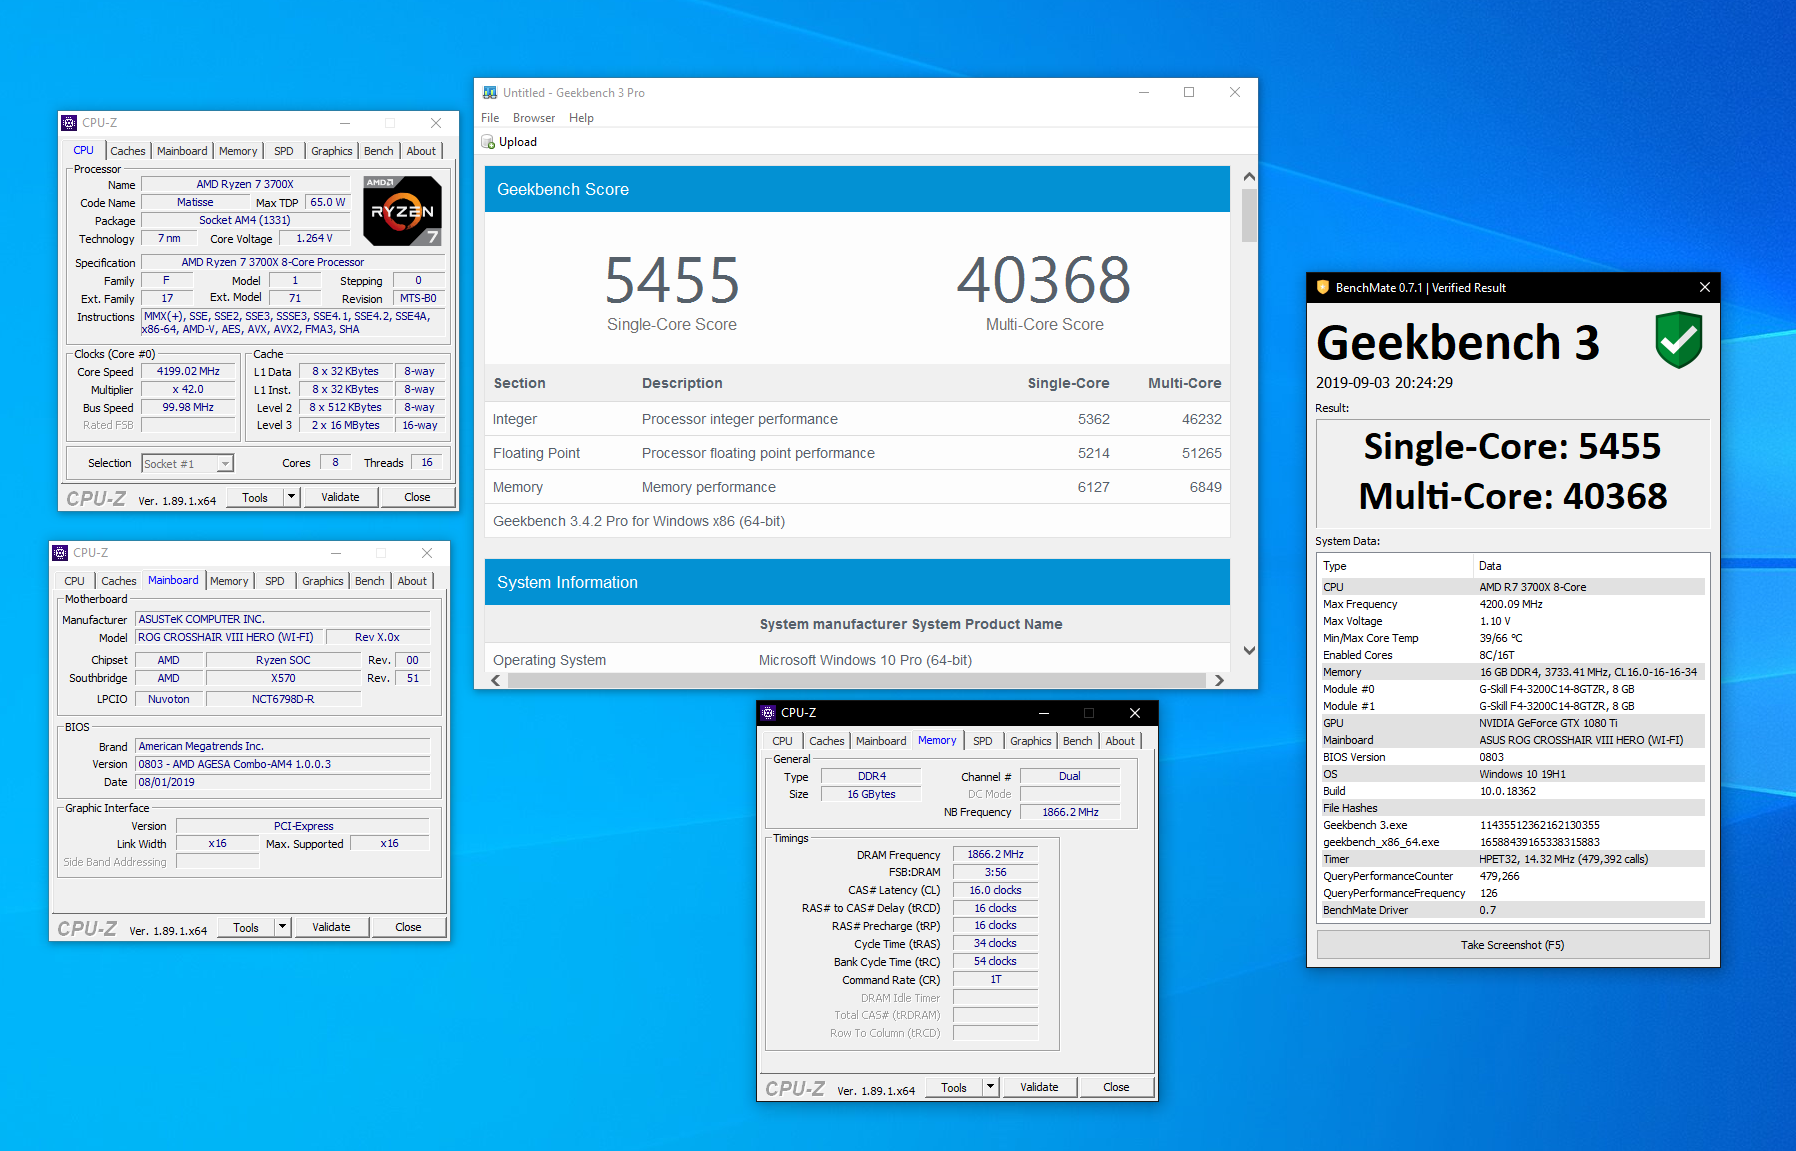Switch to Graphics tab in CPU-Z memory window

click(1031, 741)
